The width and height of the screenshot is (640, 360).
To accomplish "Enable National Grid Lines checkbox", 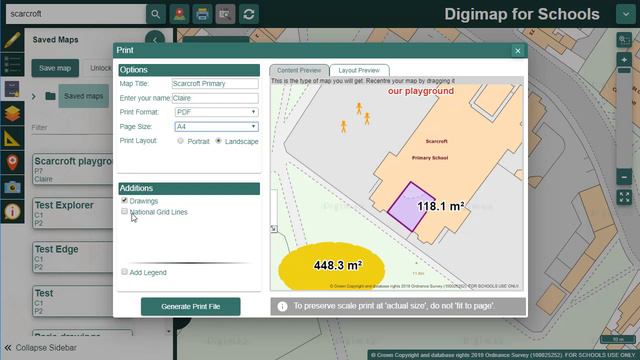I will pos(124,211).
